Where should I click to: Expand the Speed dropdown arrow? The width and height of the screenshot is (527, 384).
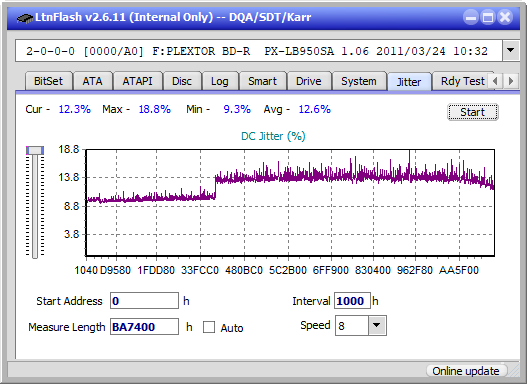pyautogui.click(x=377, y=325)
